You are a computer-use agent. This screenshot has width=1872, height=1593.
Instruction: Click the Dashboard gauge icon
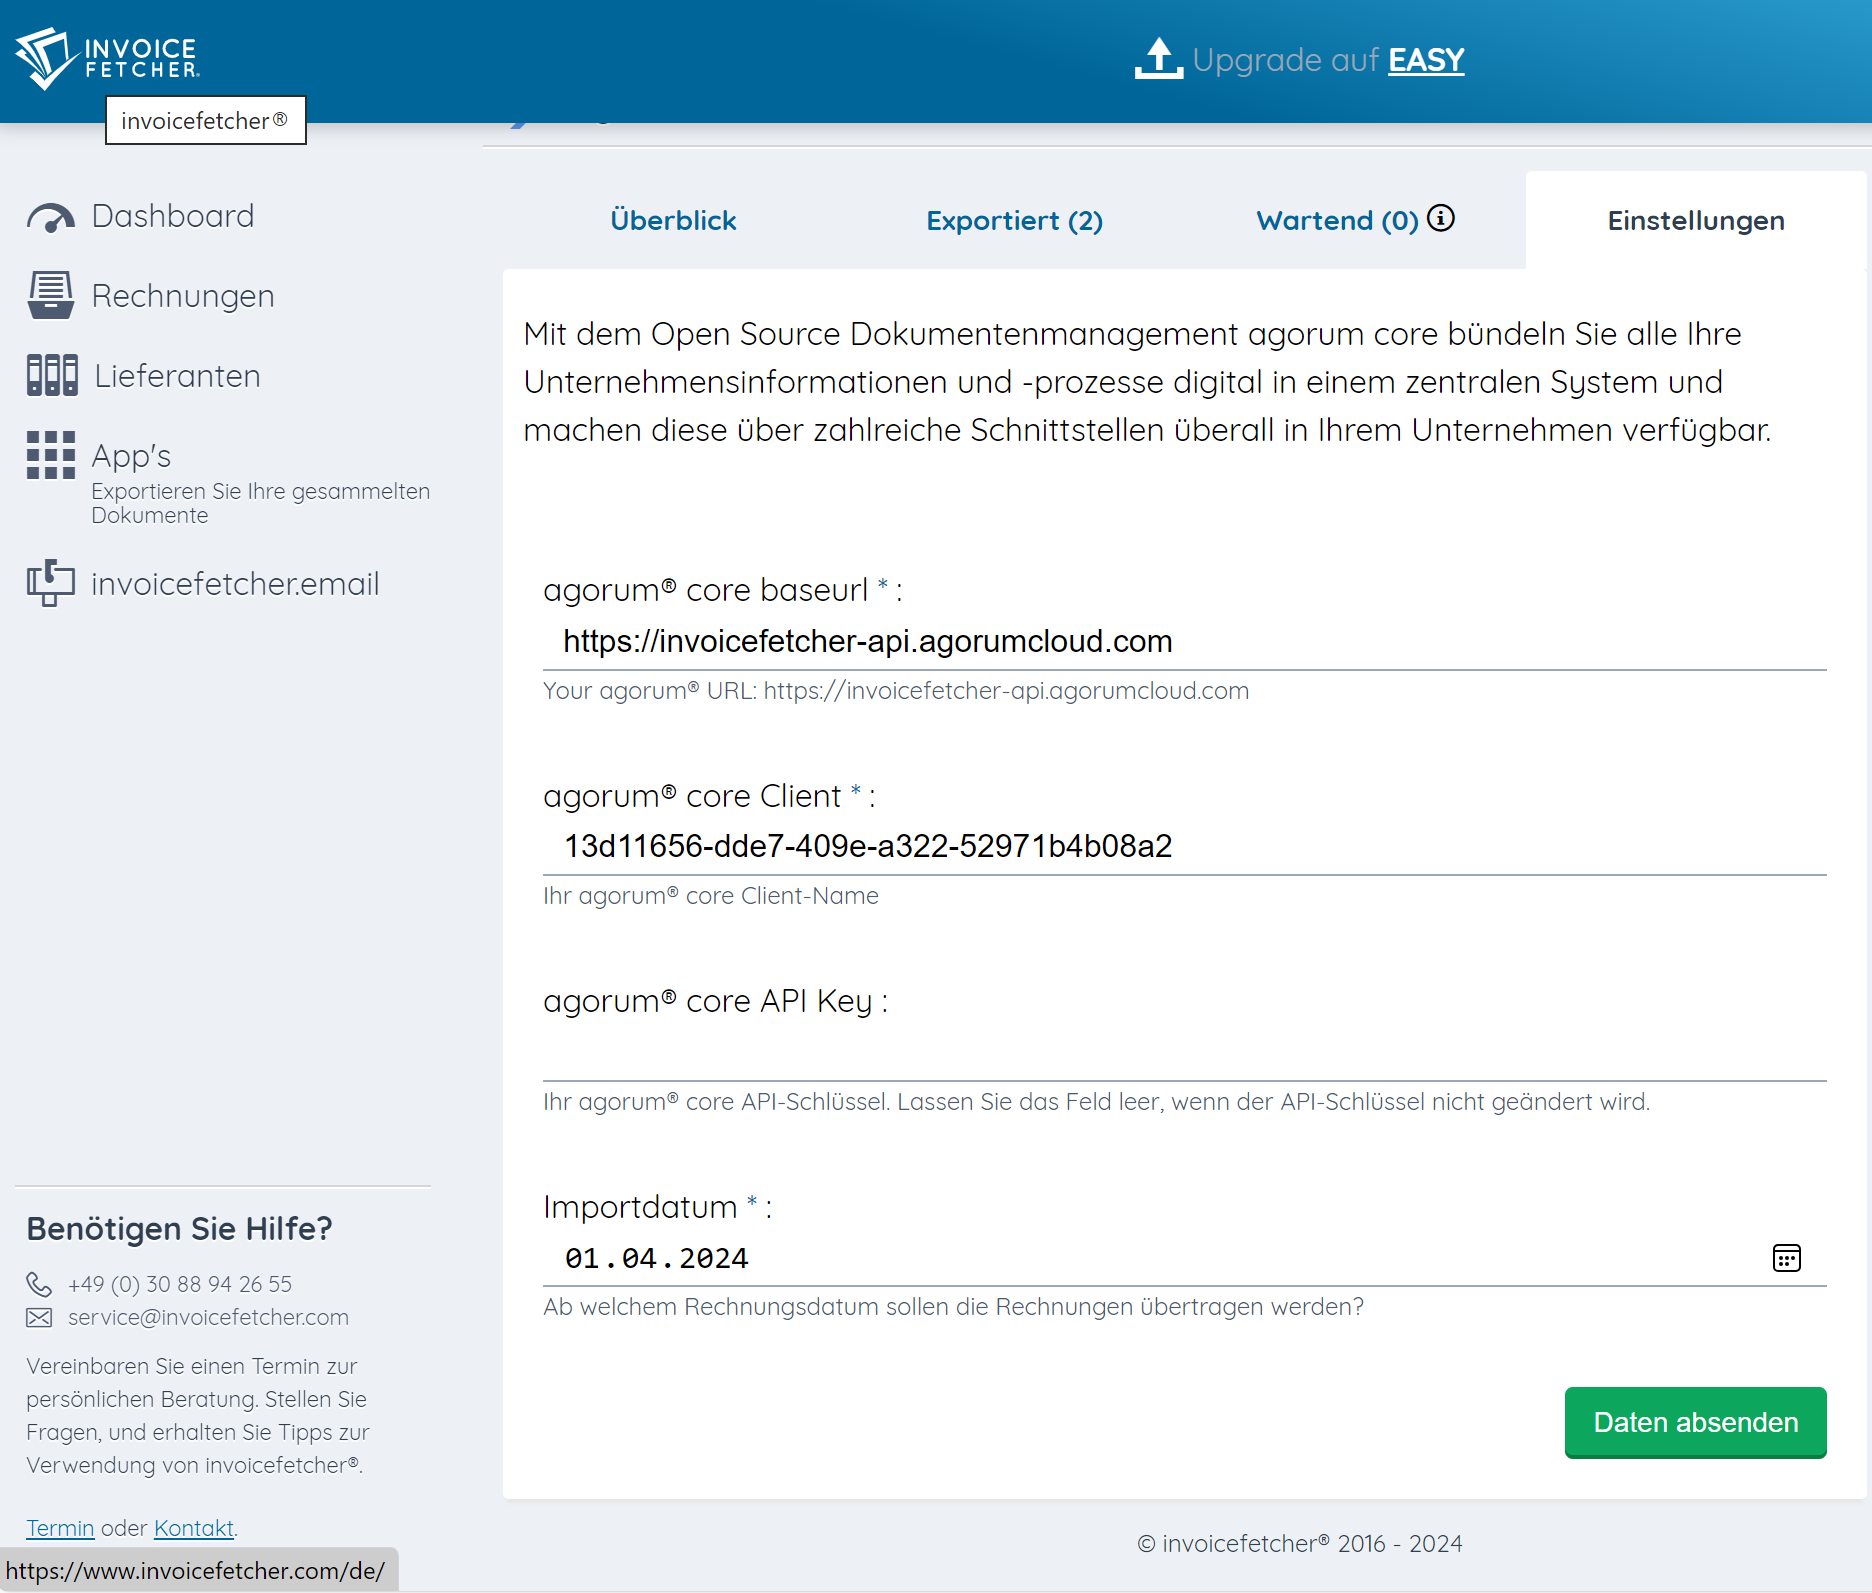51,217
